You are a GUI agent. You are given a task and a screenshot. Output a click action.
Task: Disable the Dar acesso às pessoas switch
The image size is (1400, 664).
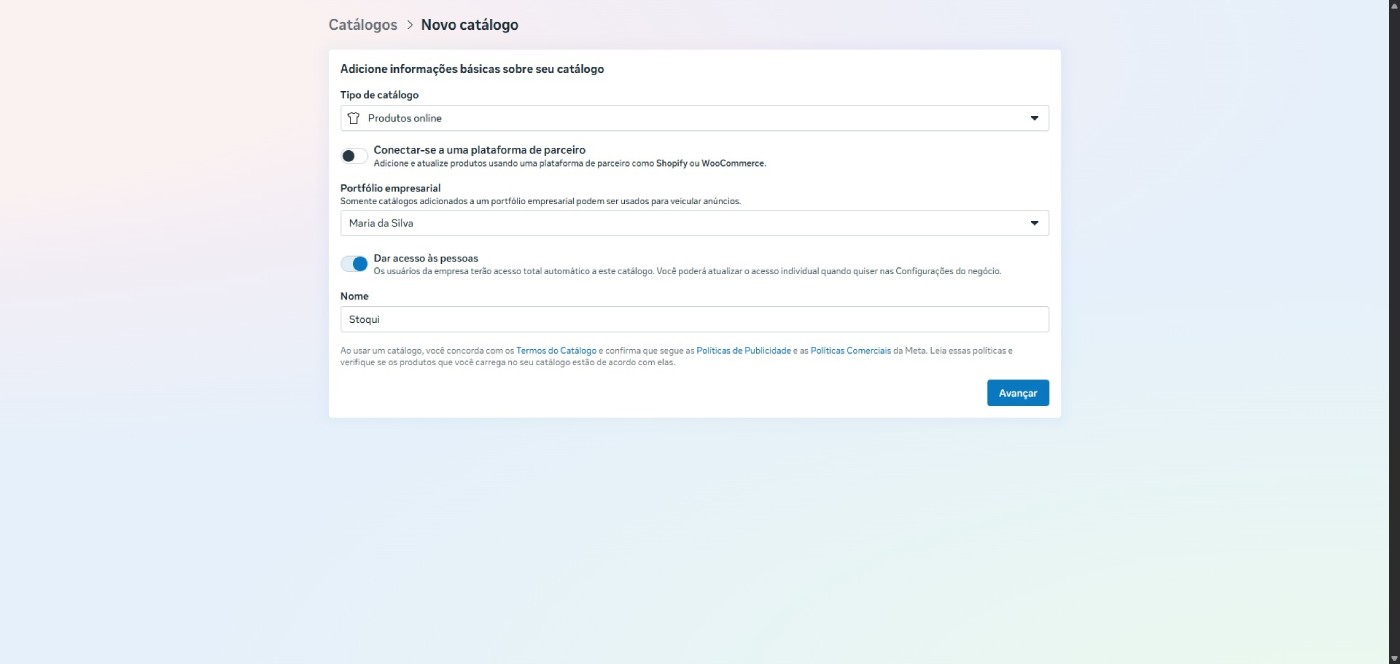(354, 264)
